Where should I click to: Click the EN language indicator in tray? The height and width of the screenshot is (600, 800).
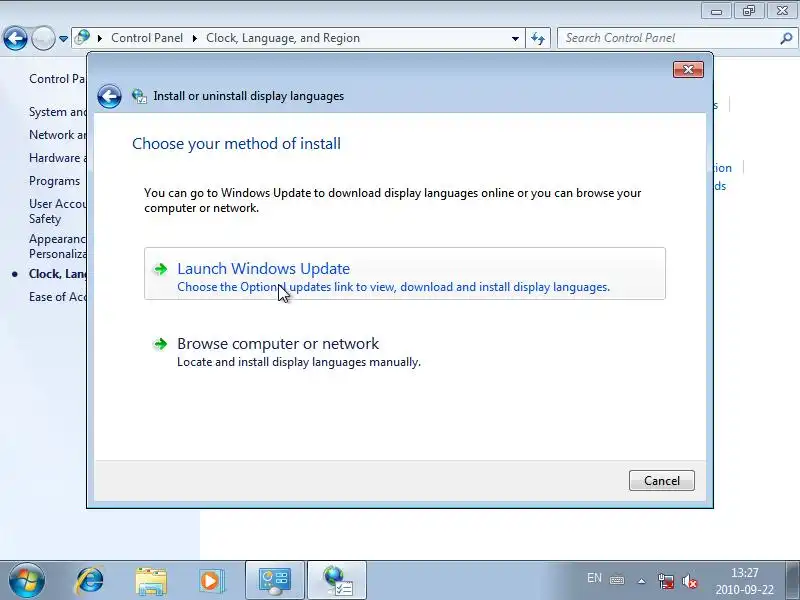click(594, 578)
